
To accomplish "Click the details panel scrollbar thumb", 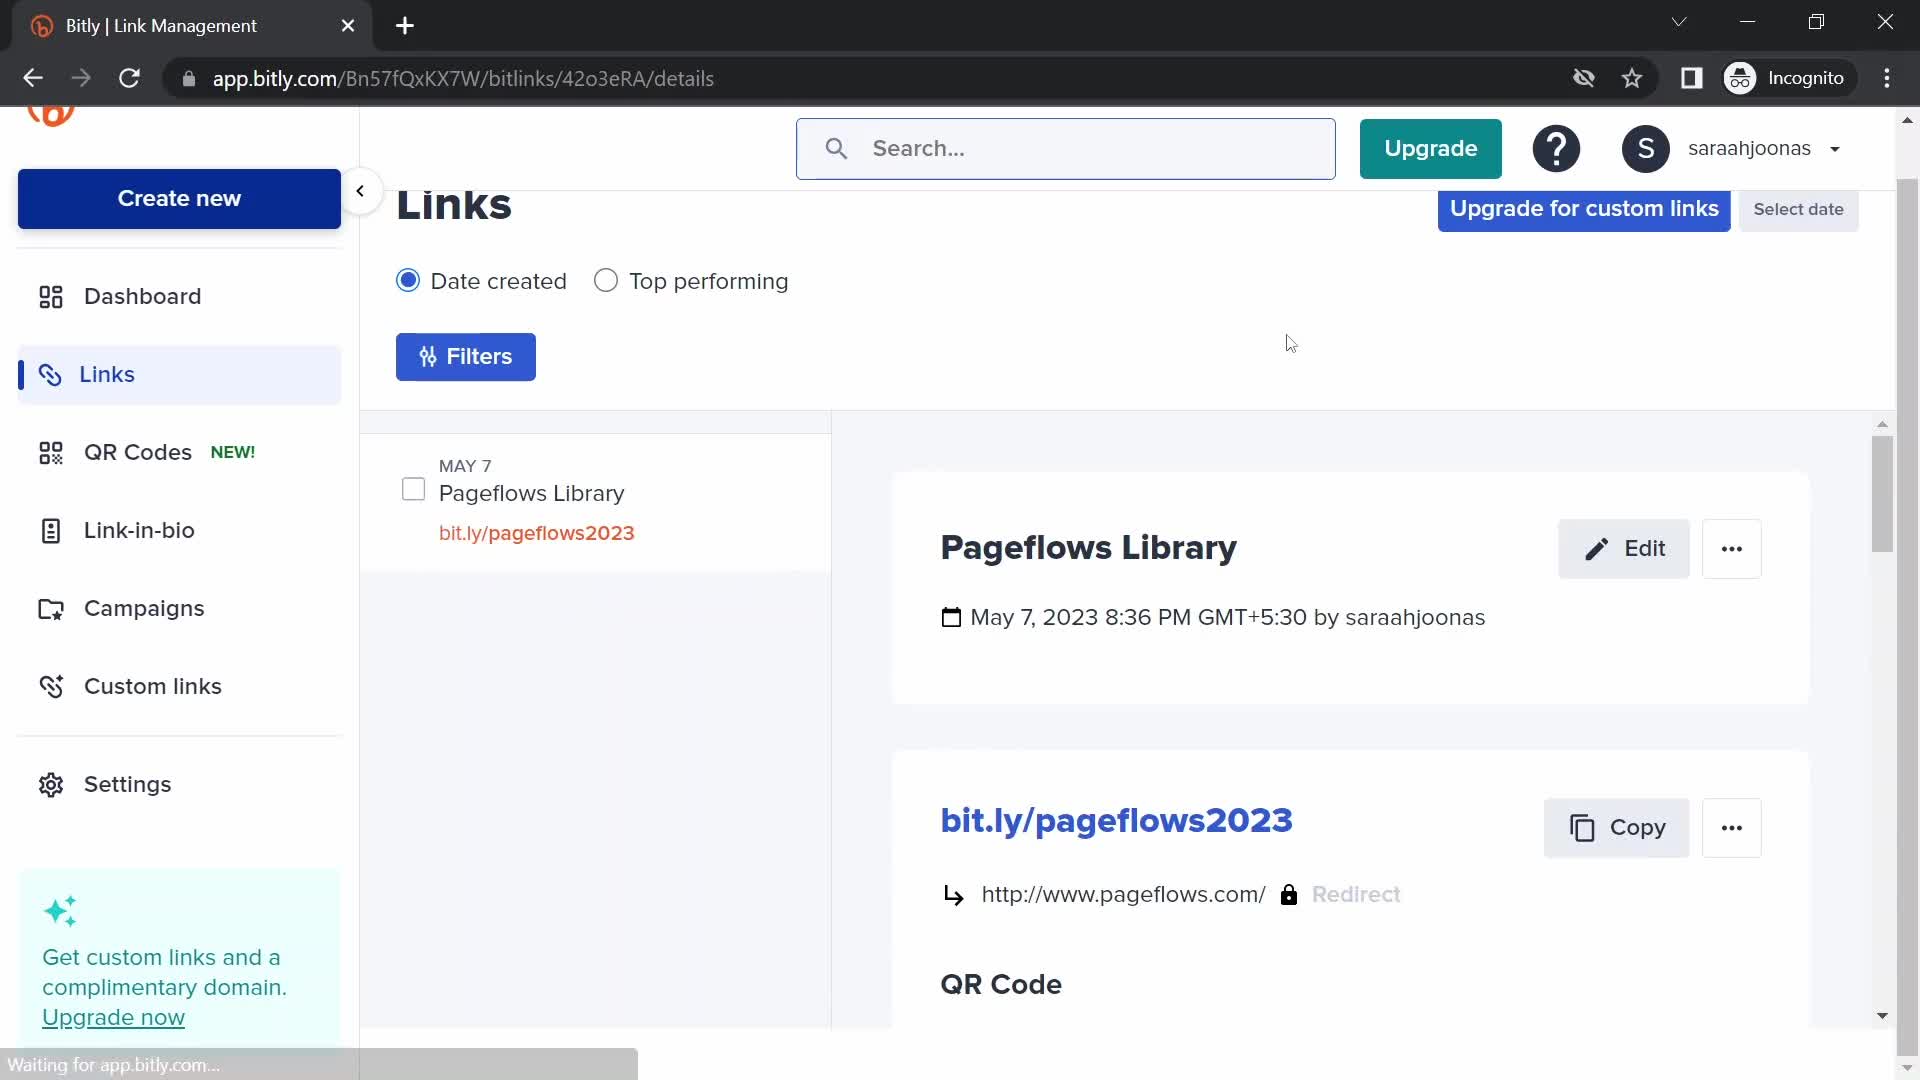I will point(1882,494).
